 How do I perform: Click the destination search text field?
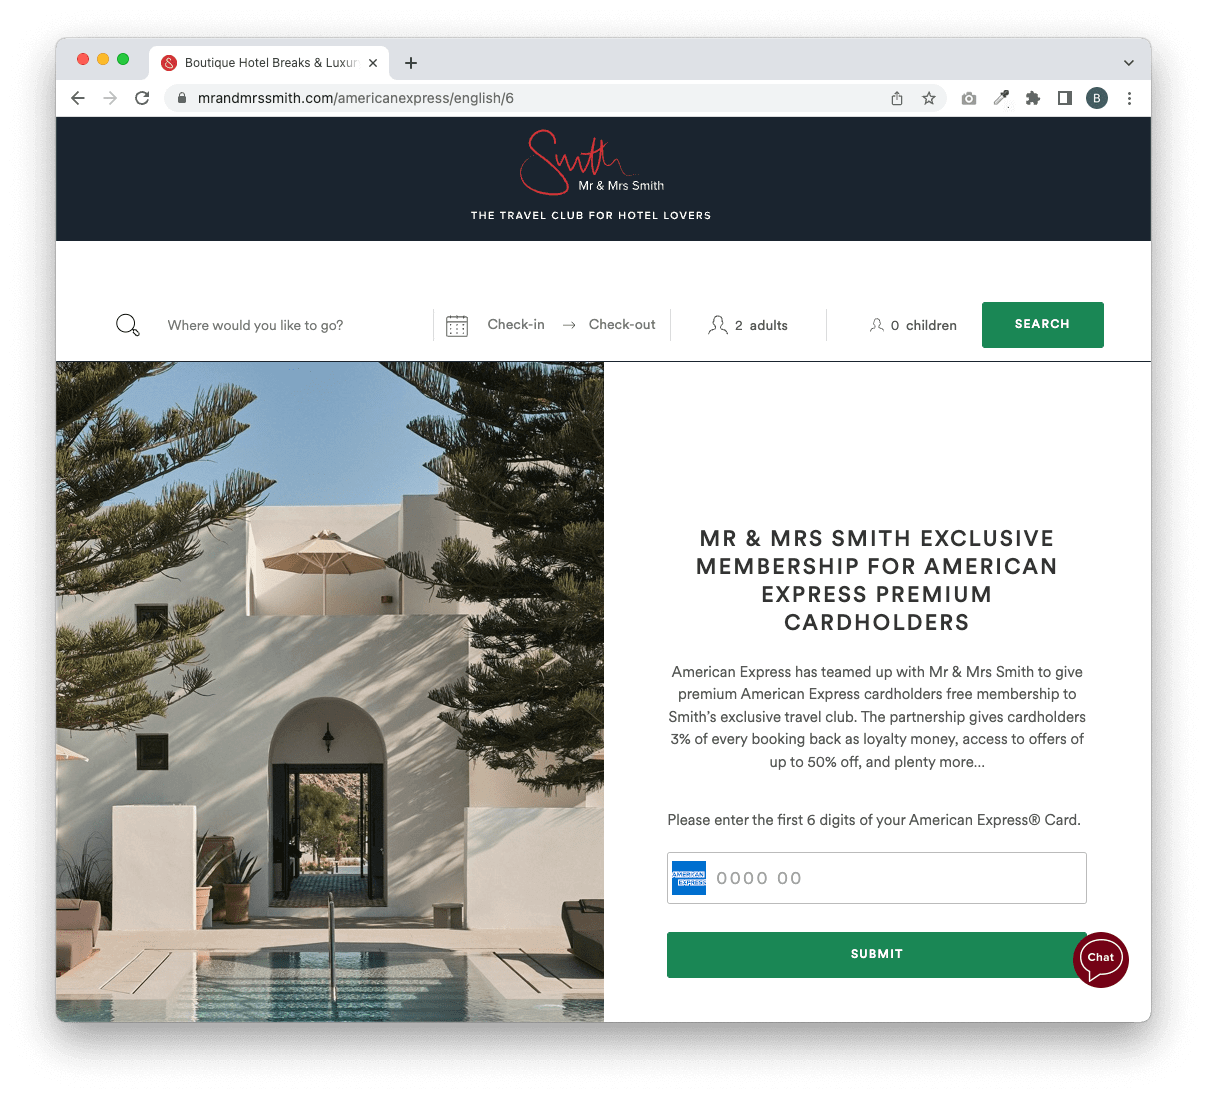[290, 325]
